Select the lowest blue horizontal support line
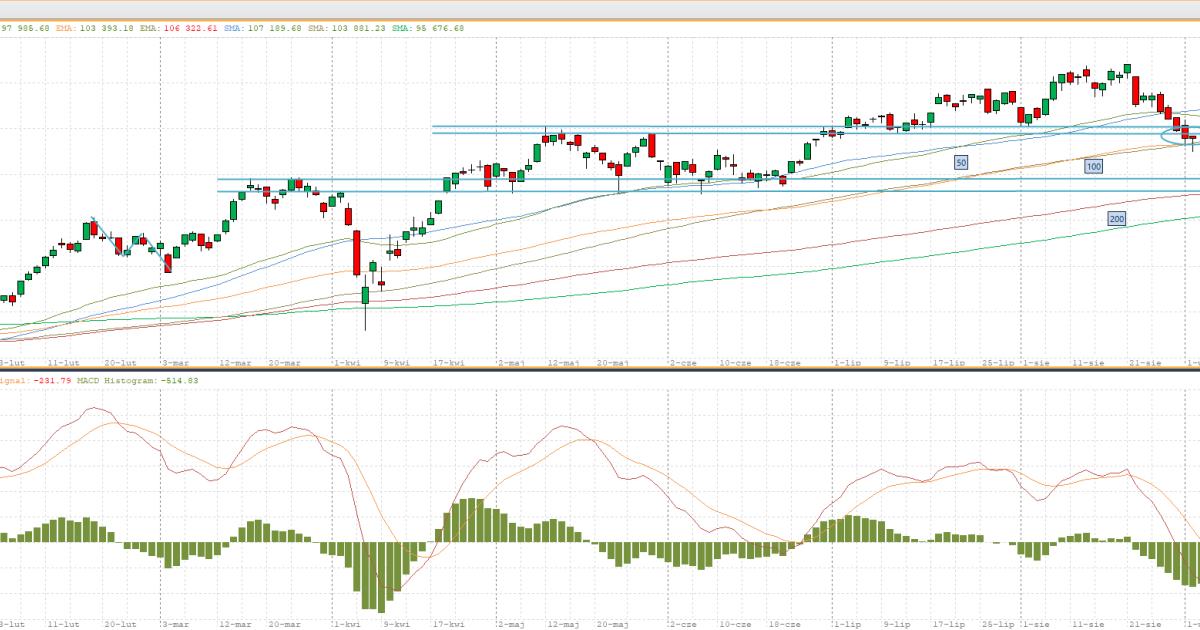 (700, 191)
